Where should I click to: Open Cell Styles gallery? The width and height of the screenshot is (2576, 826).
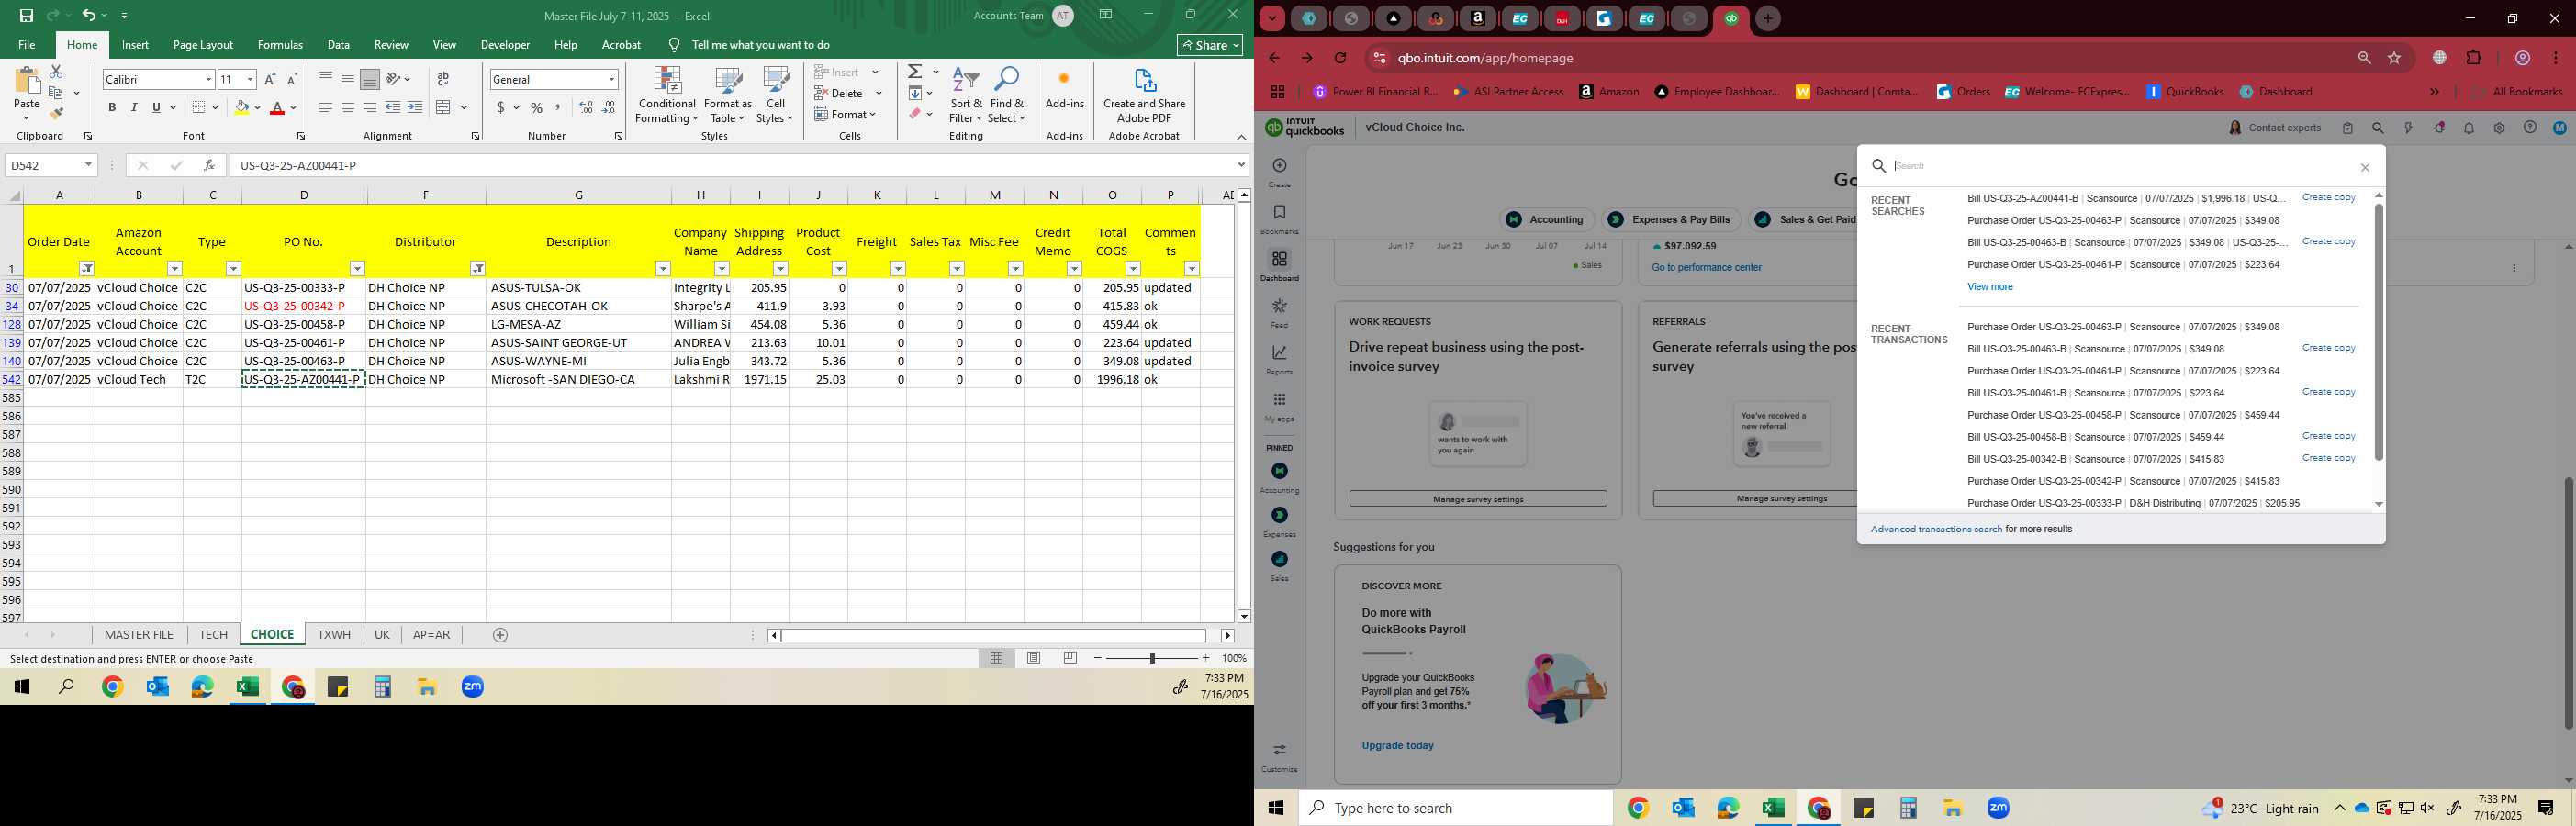pos(775,95)
